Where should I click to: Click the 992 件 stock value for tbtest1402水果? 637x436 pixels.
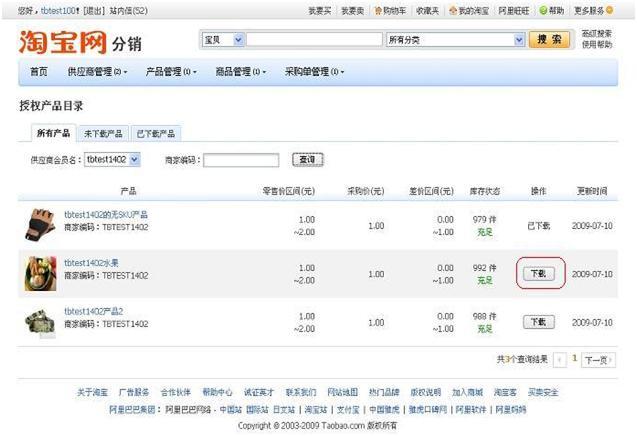pyautogui.click(x=484, y=268)
